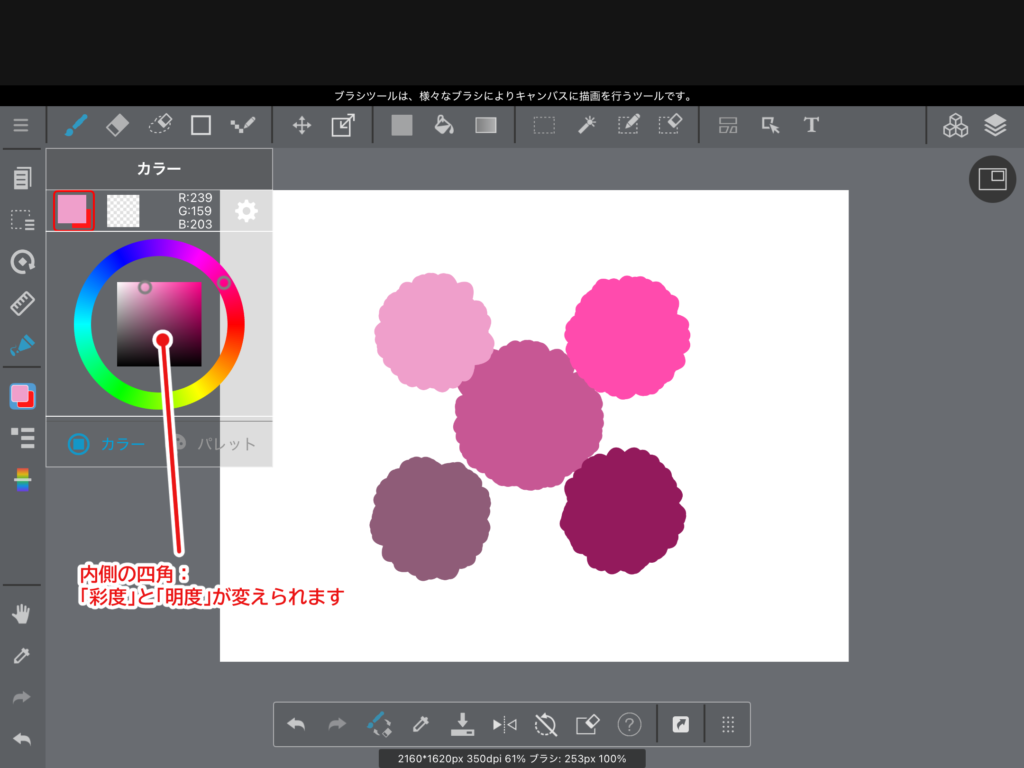
Task: Open the hamburger main menu
Action: [x=21, y=125]
